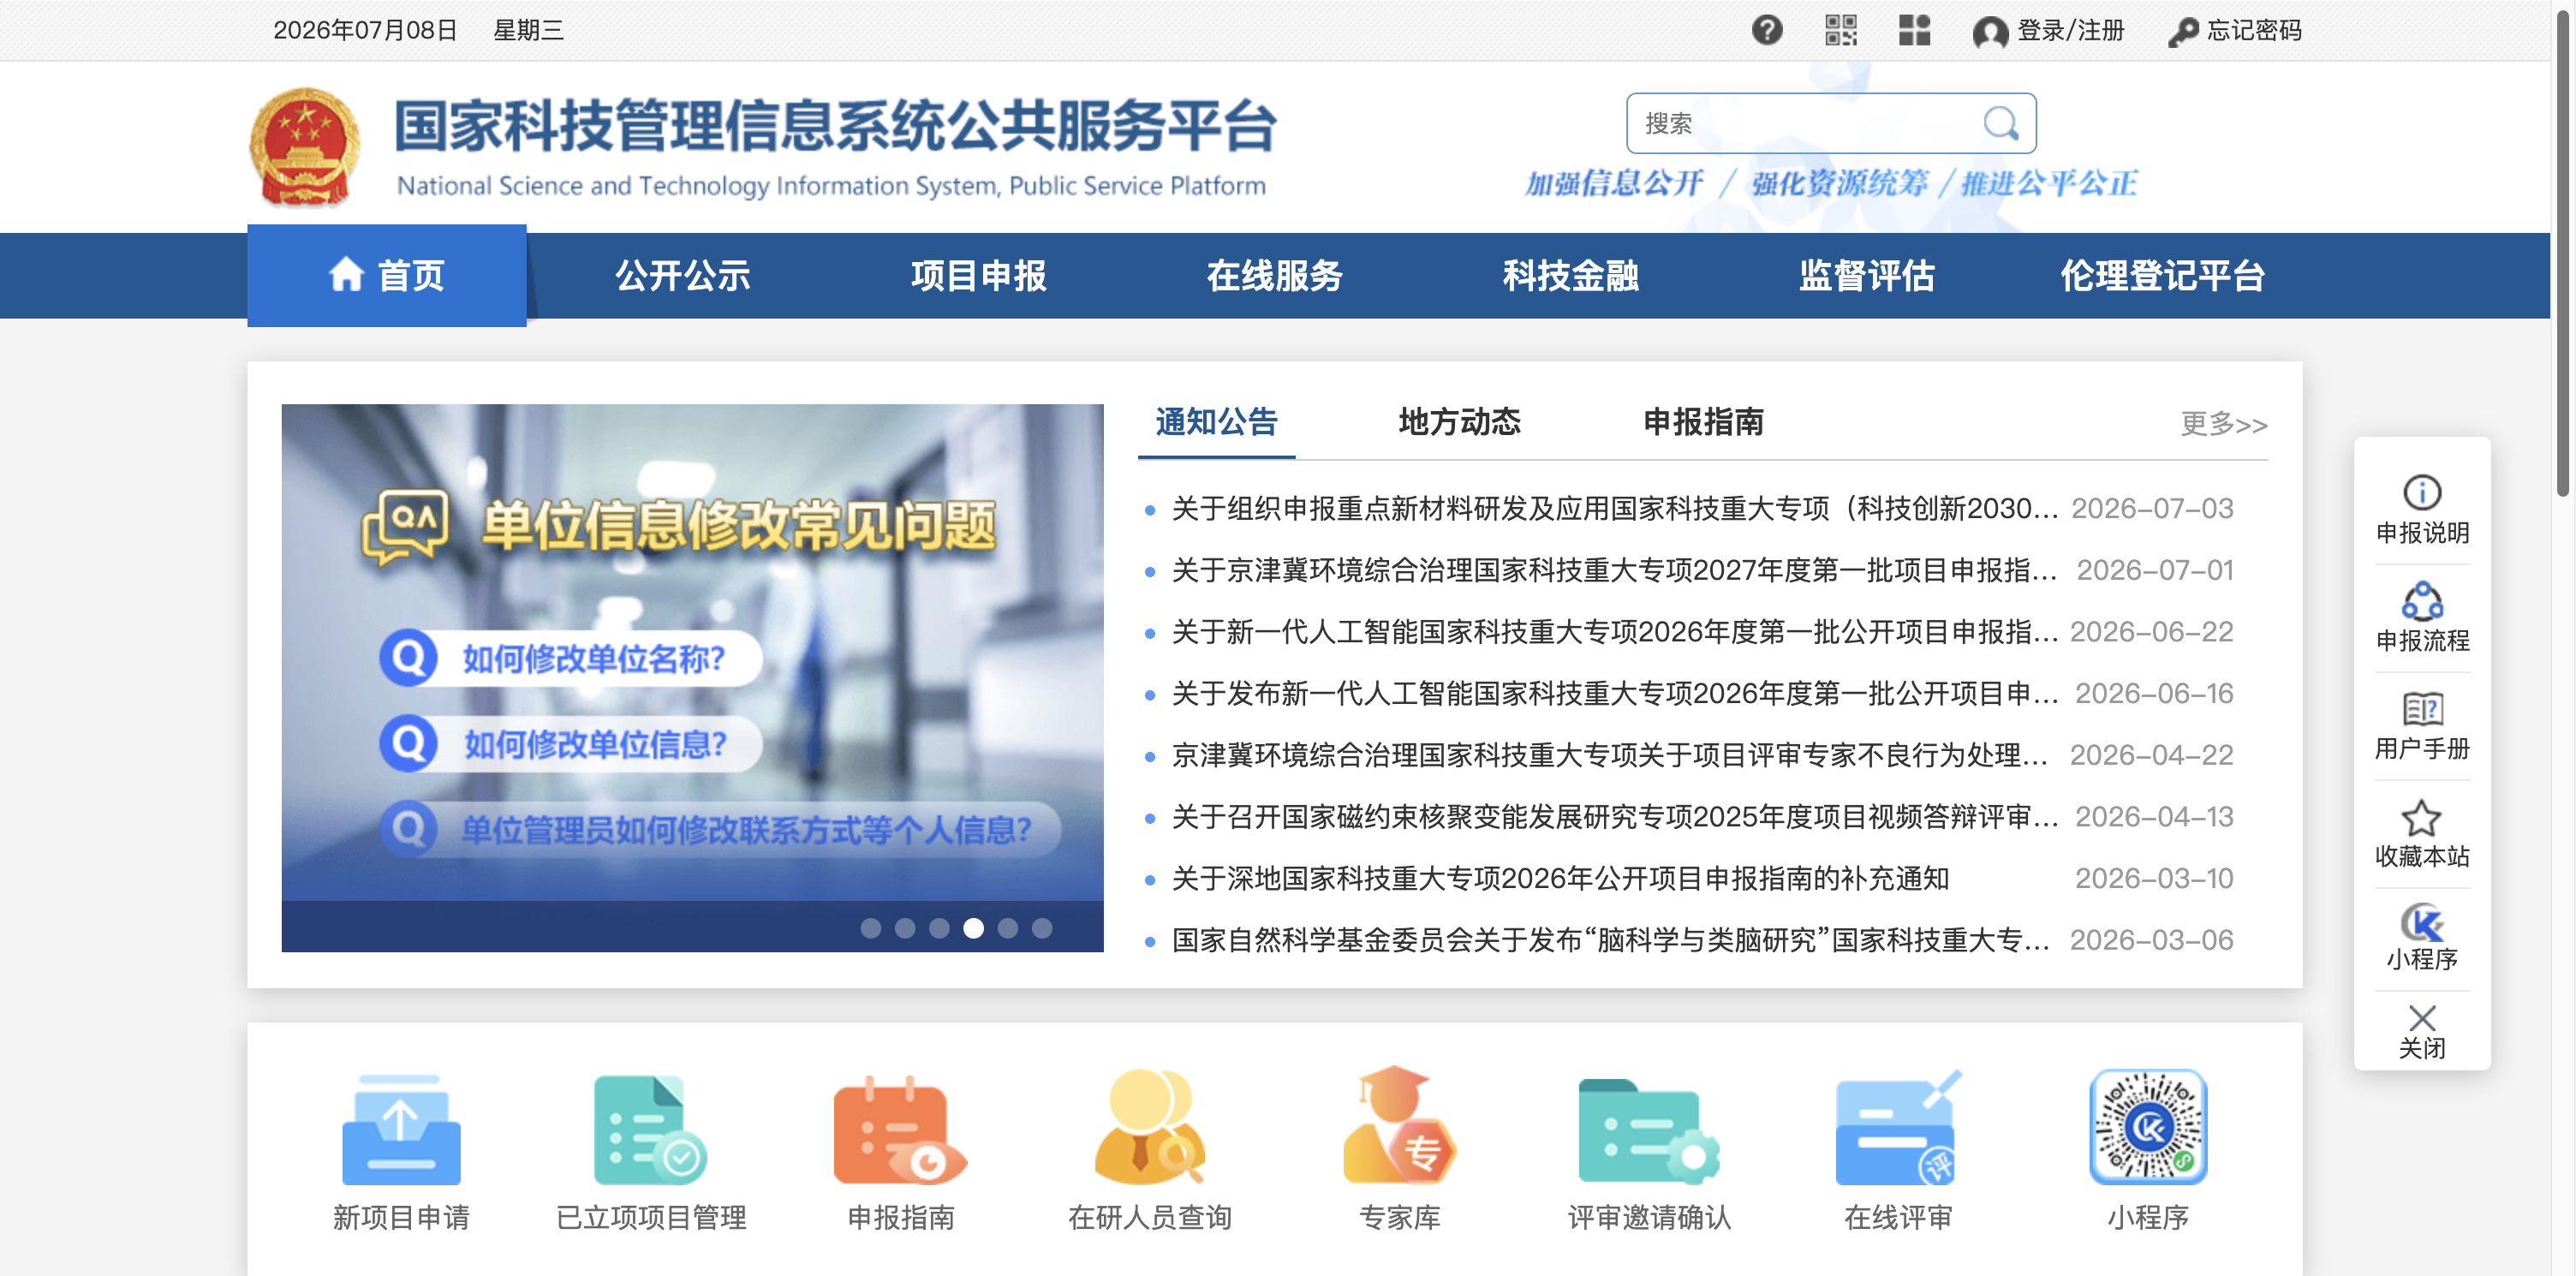
Task: Open 脑科学与类脑研究 notice
Action: pos(1610,940)
